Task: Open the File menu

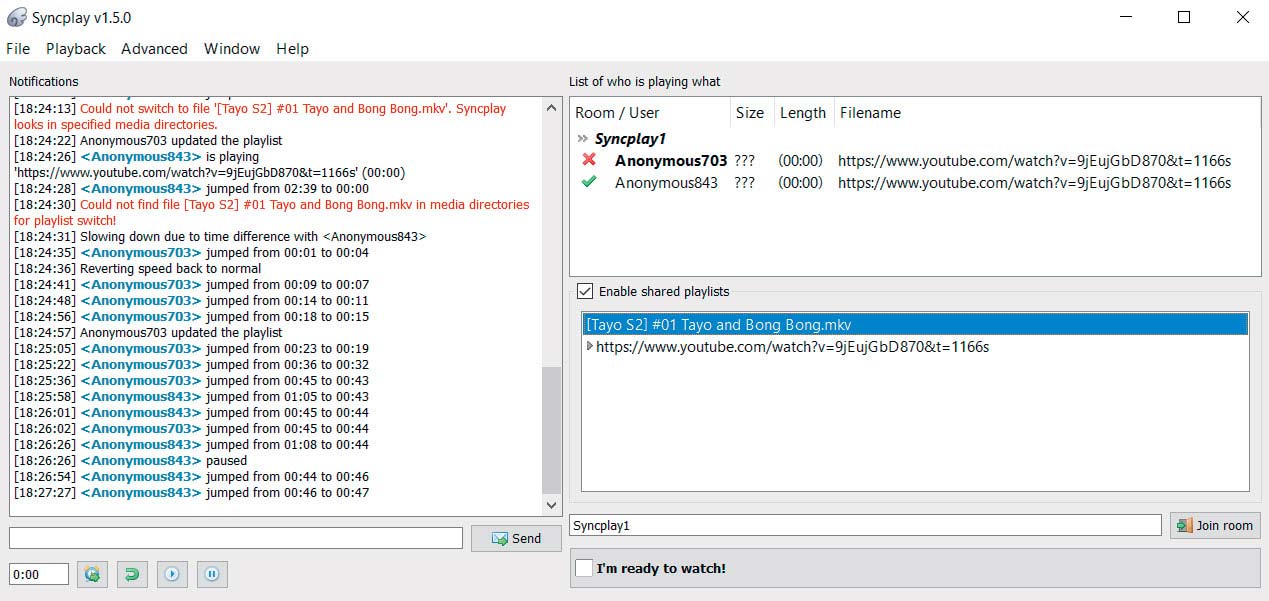Action: (18, 48)
